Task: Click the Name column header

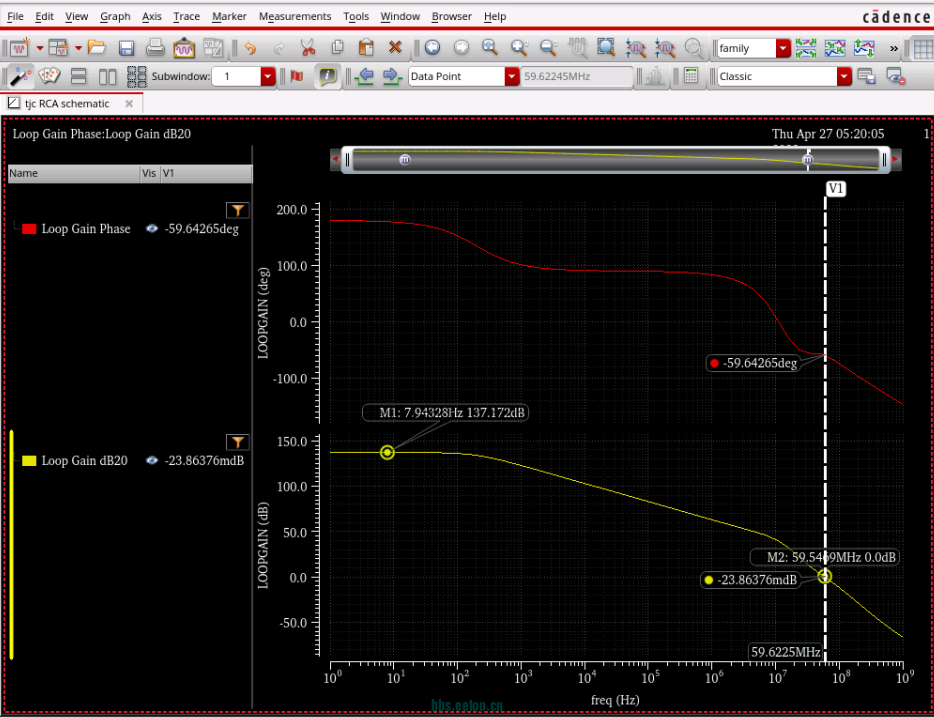Action: [x=73, y=174]
